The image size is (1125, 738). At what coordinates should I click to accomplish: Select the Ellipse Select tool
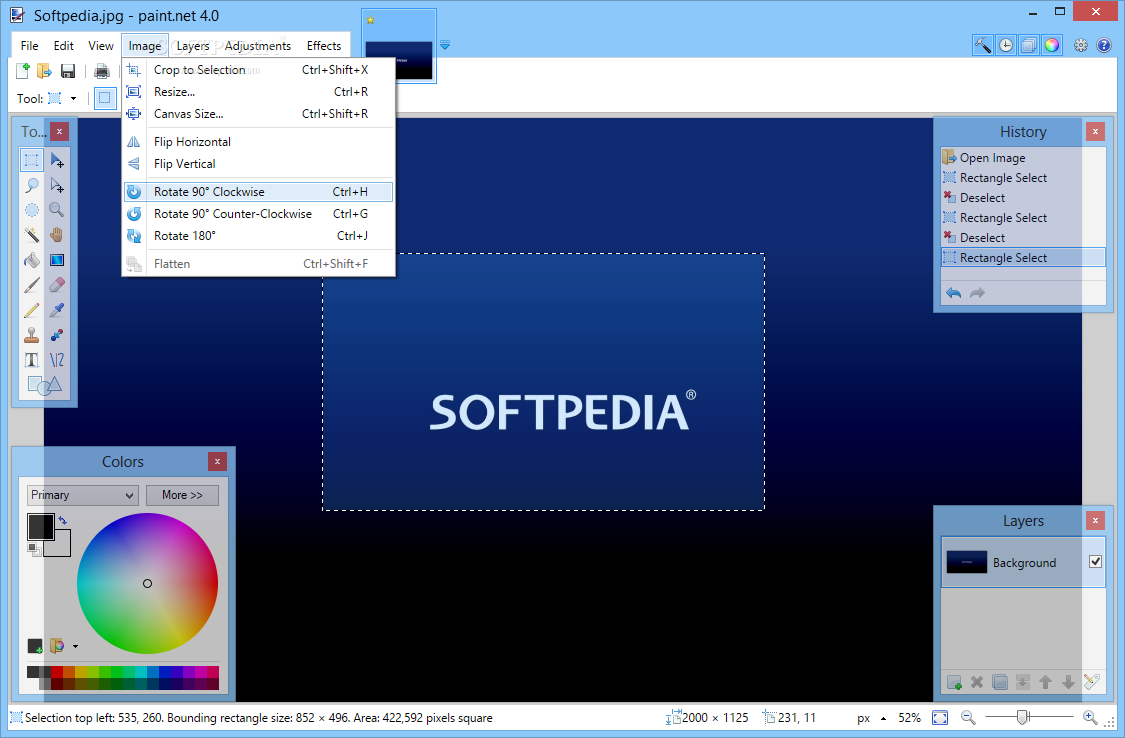pos(32,210)
